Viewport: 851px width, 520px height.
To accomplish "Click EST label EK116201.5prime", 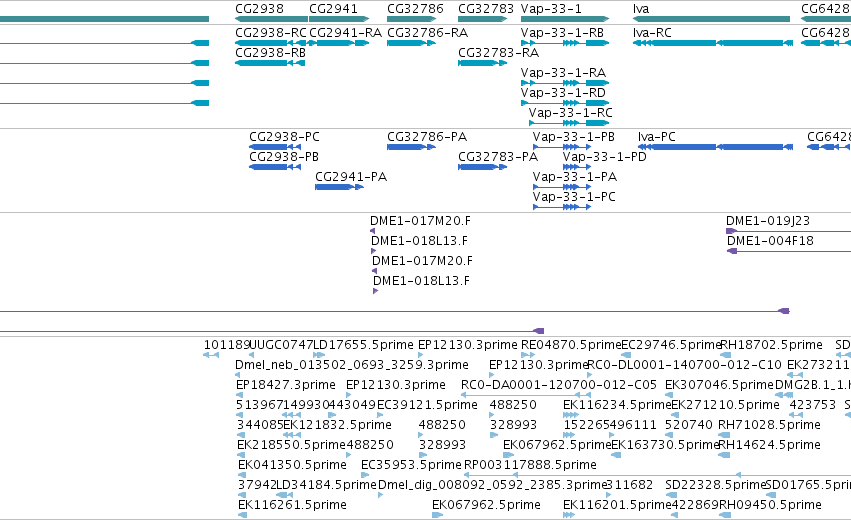I will coord(617,505).
